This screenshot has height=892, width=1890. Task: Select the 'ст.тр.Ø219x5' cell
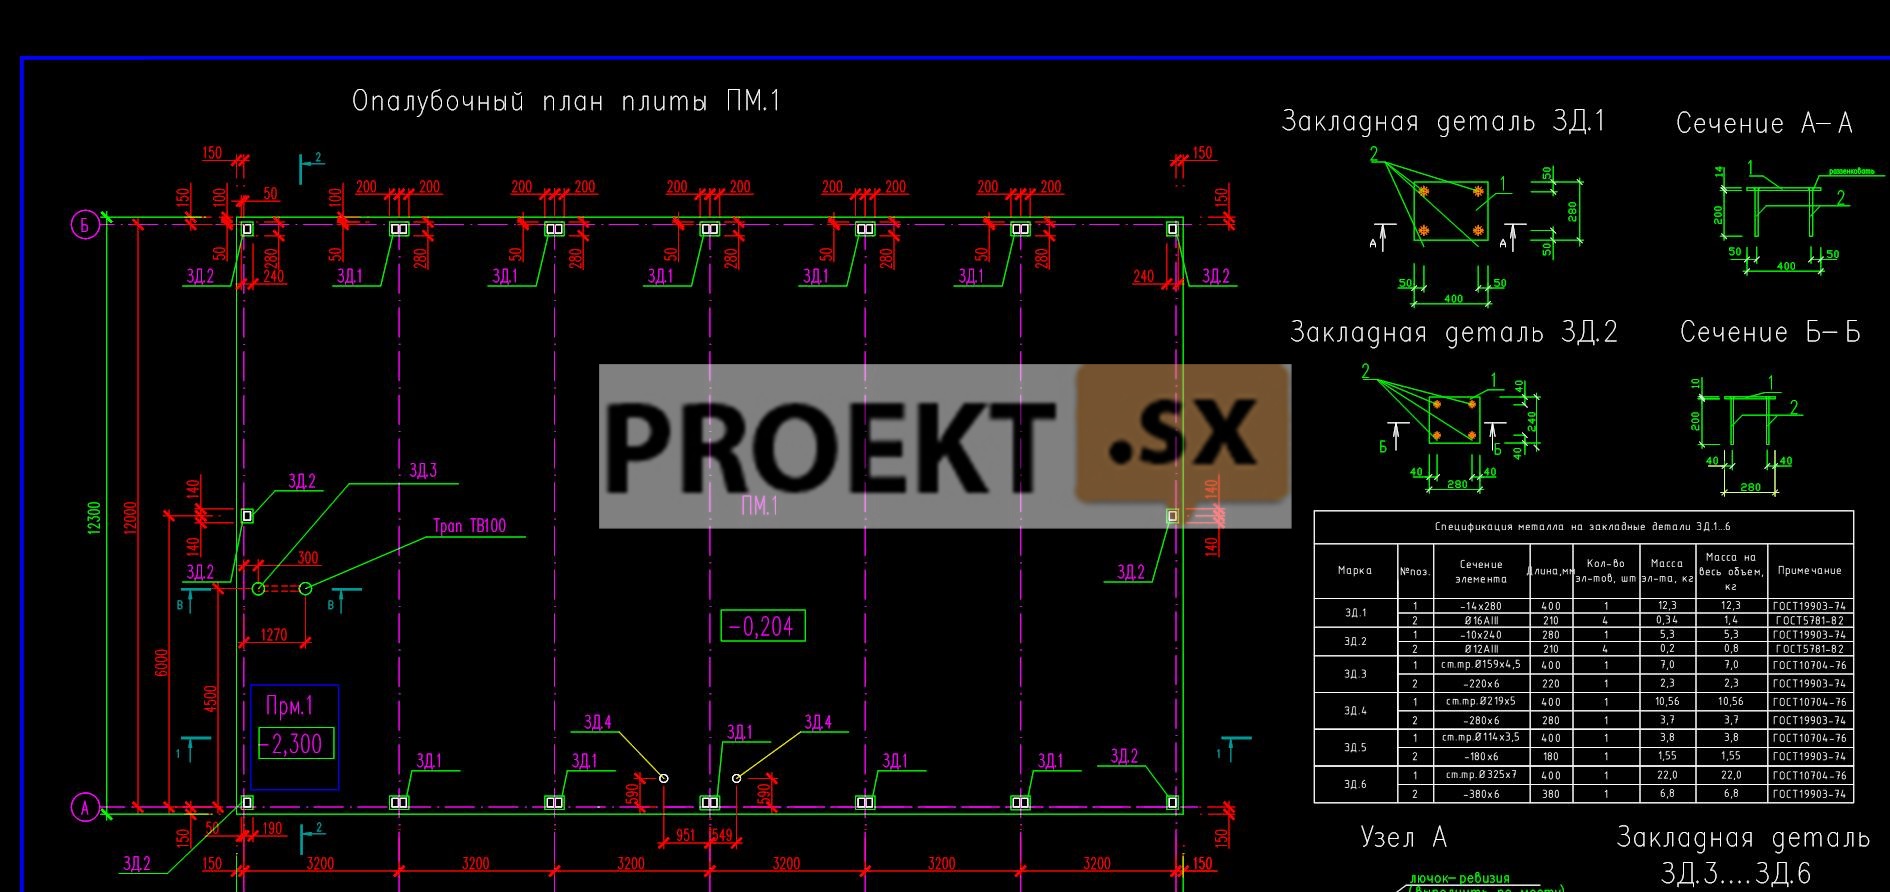pyautogui.click(x=1481, y=701)
